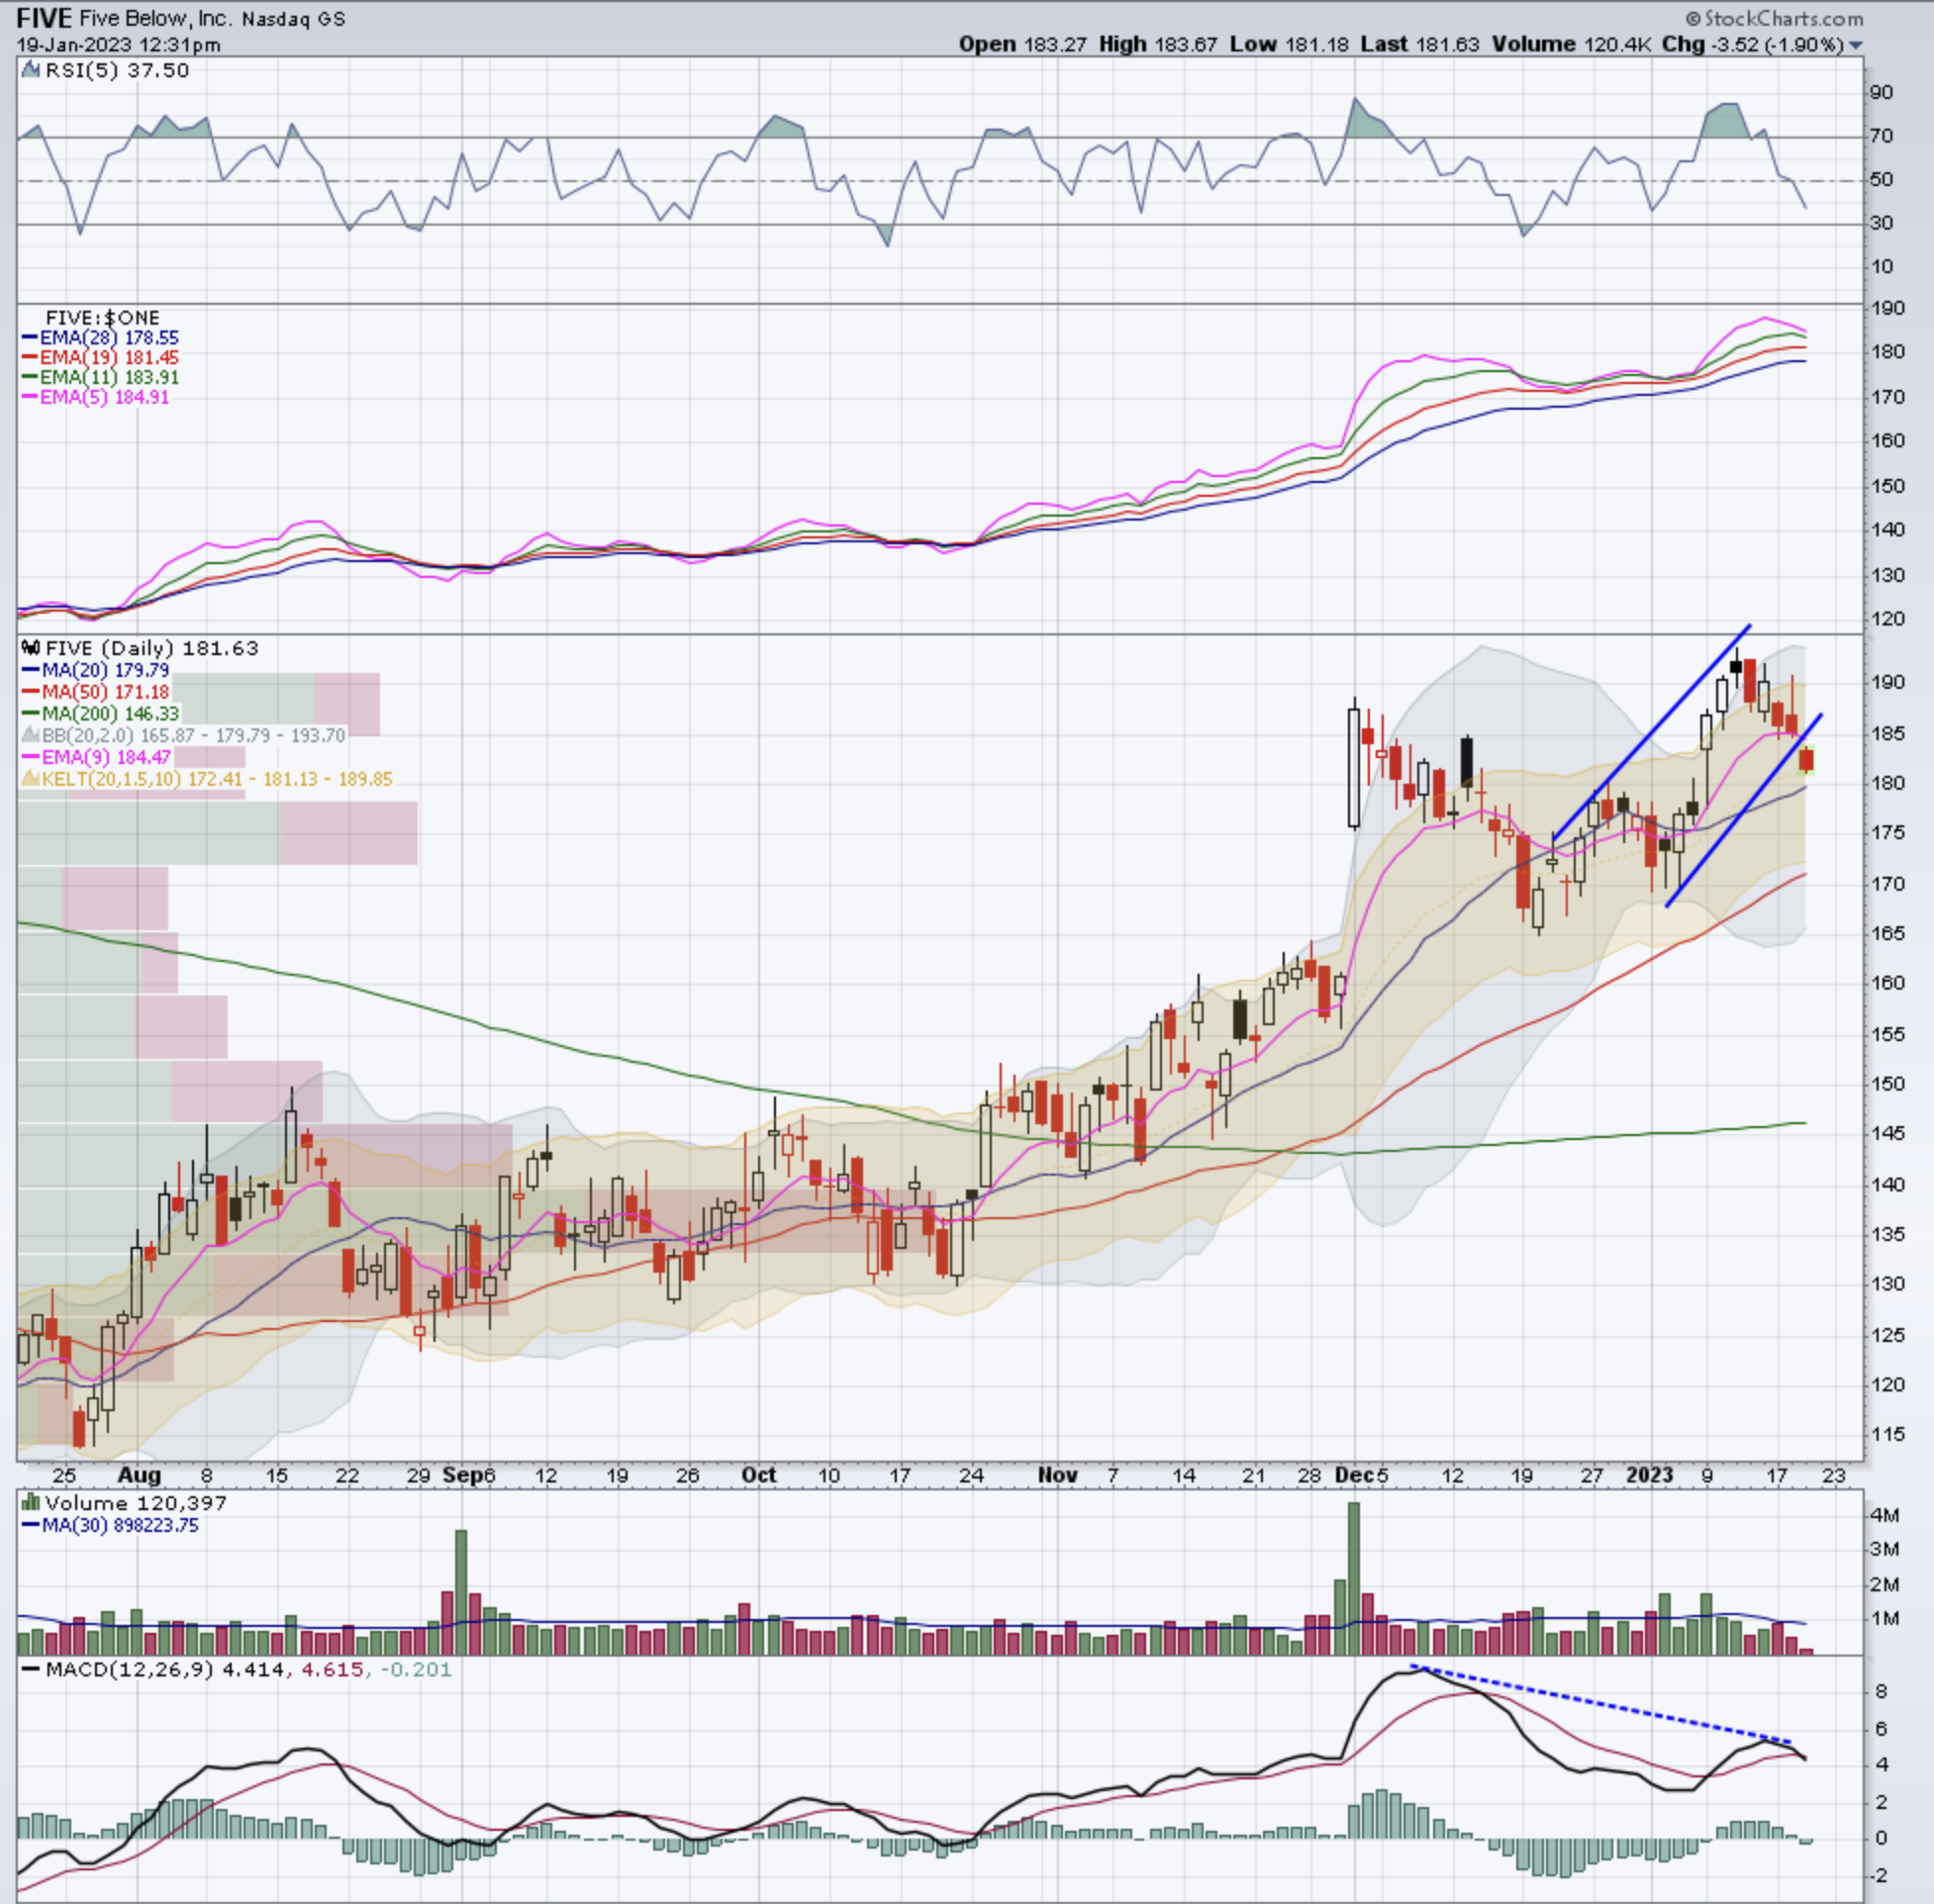Image resolution: width=1934 pixels, height=1904 pixels.
Task: Click the Nov label on date axis
Action: coord(1057,1475)
